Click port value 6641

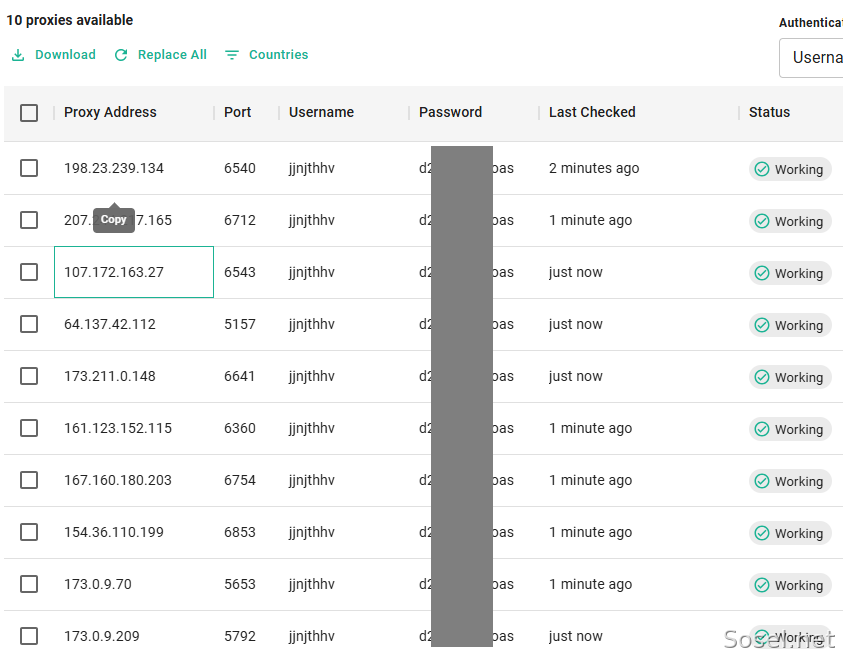tap(240, 376)
